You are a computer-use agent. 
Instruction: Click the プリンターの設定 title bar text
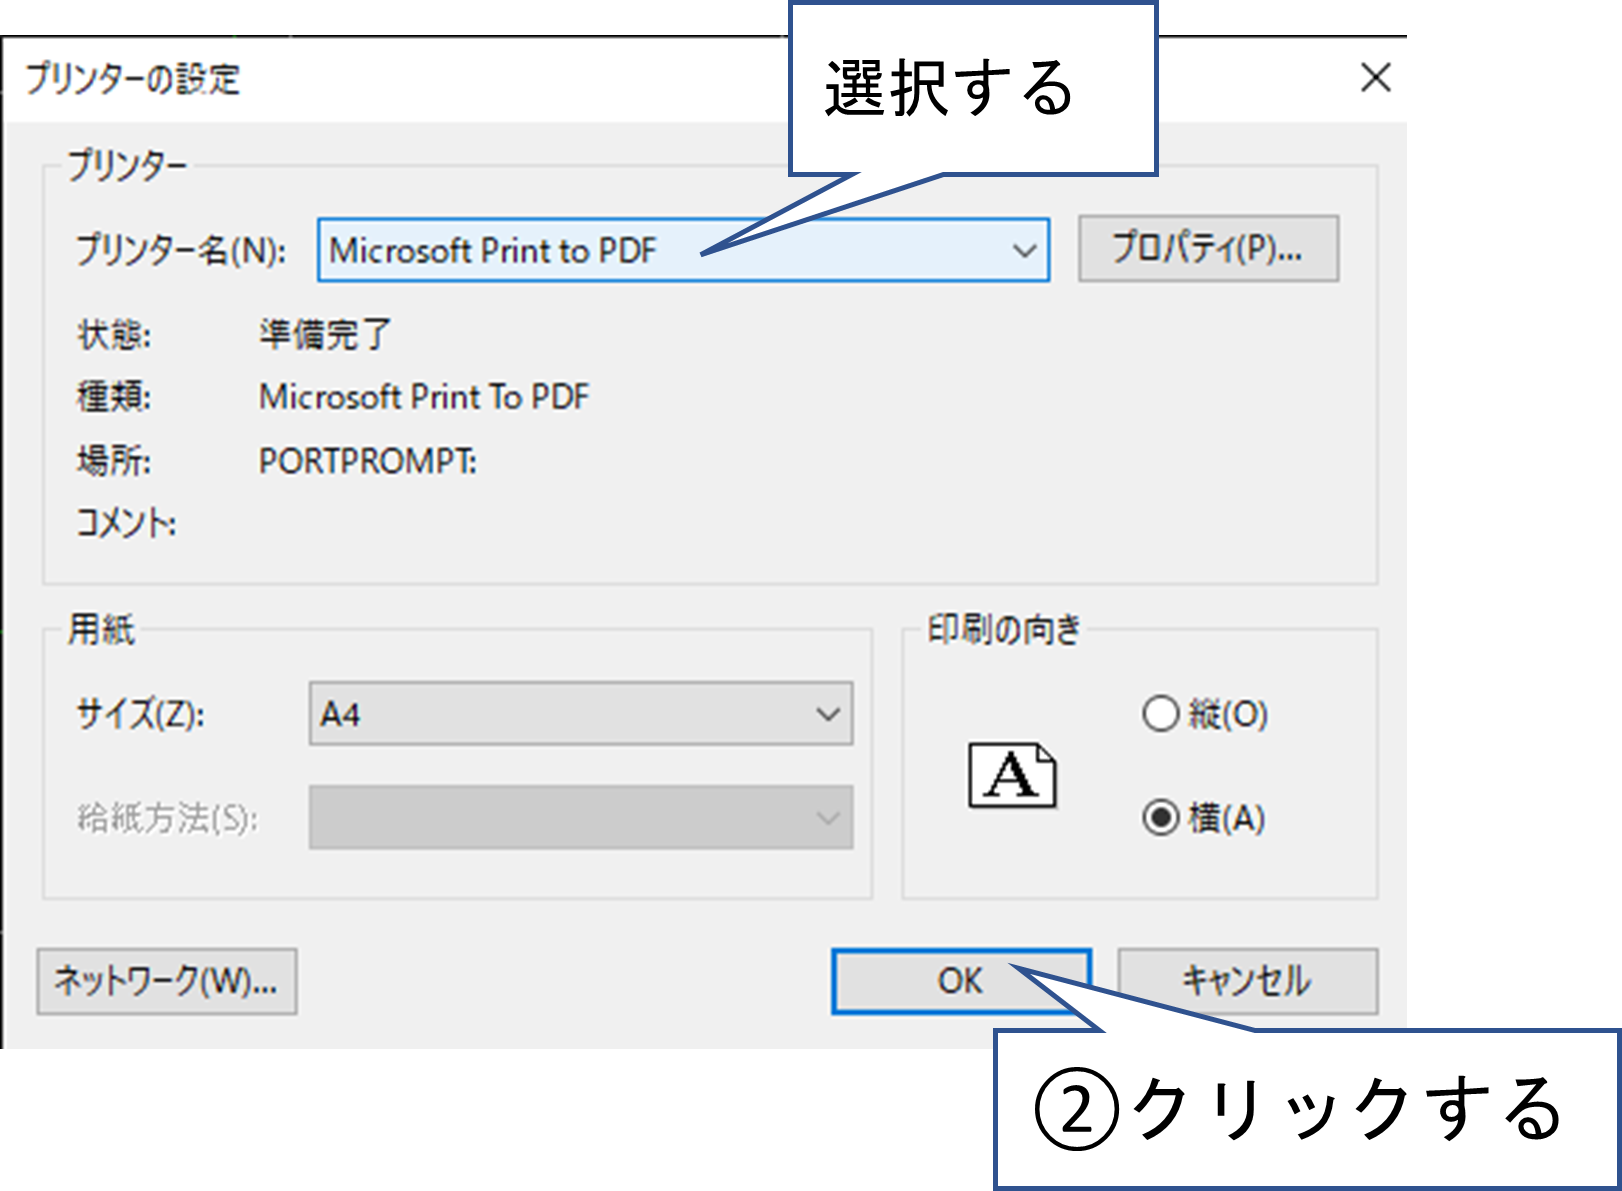[x=132, y=79]
